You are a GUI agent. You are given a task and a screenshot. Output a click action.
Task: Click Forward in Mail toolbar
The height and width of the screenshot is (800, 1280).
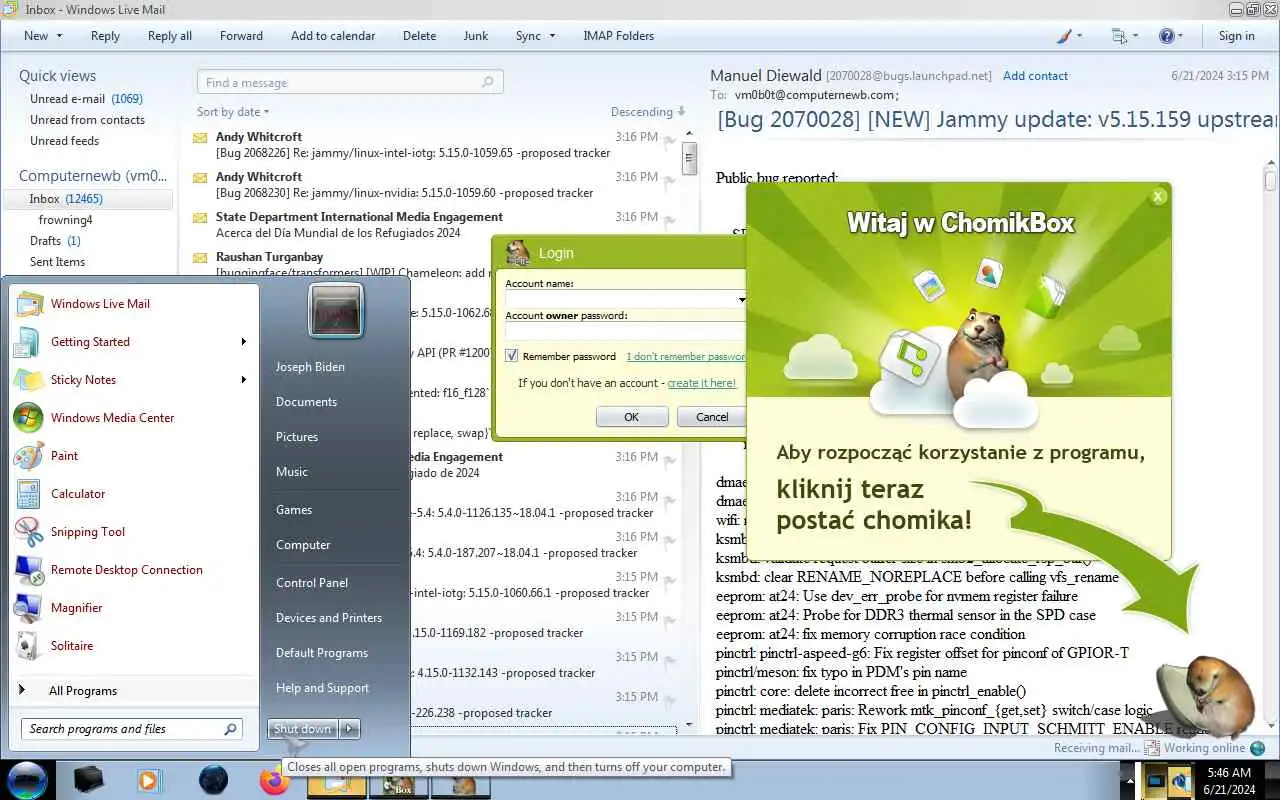241,36
